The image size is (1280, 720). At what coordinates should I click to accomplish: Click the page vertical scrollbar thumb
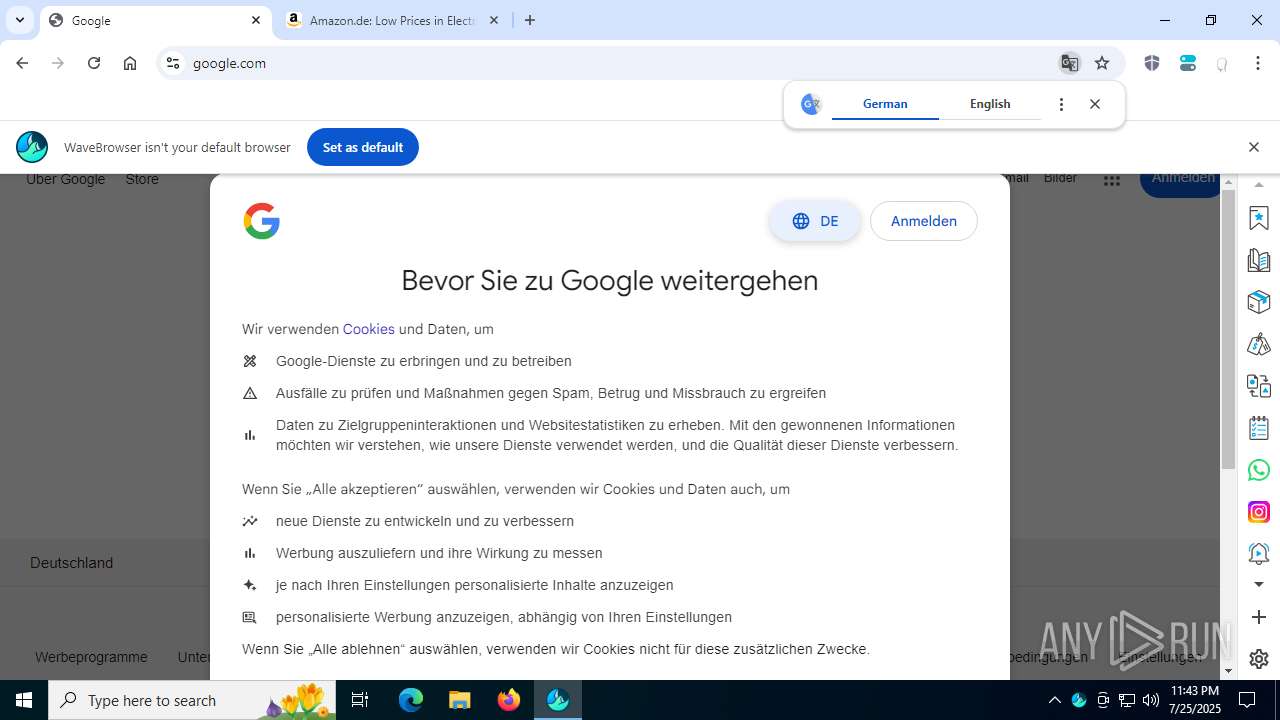(1229, 329)
